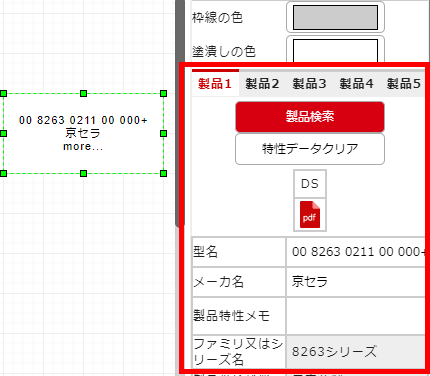The height and width of the screenshot is (376, 430).
Task: Select the 型名 label cell
Action: click(239, 252)
